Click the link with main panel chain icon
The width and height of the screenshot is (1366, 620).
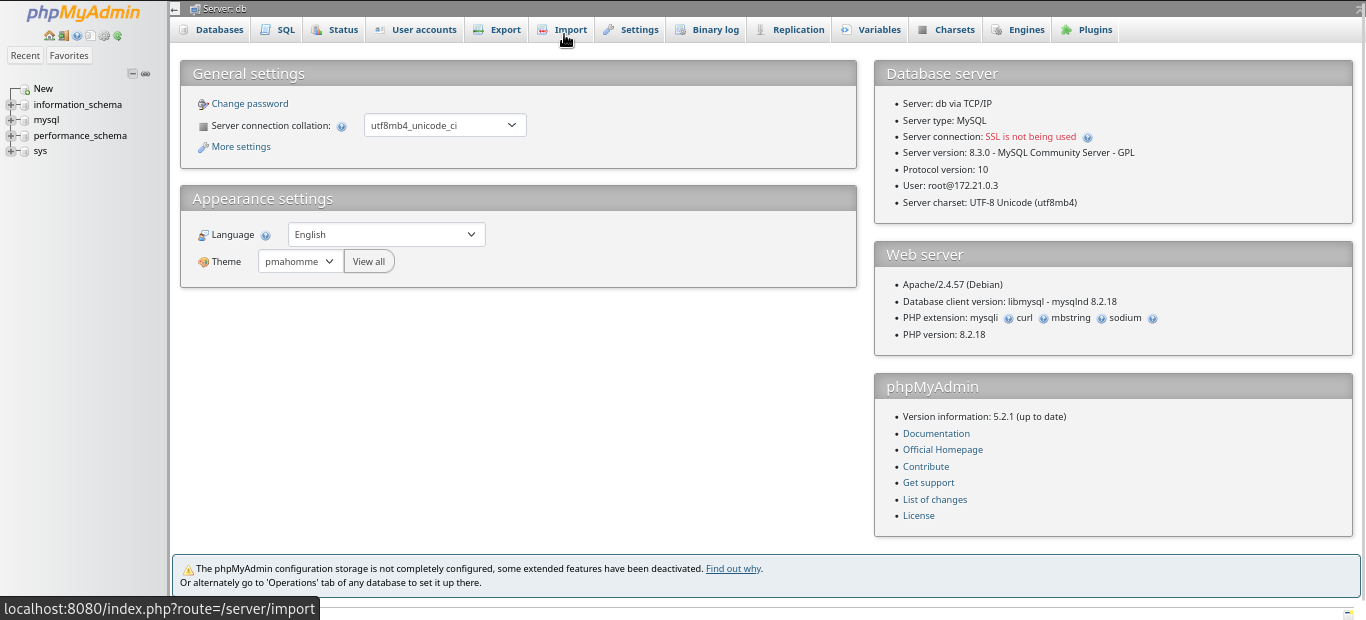(145, 74)
